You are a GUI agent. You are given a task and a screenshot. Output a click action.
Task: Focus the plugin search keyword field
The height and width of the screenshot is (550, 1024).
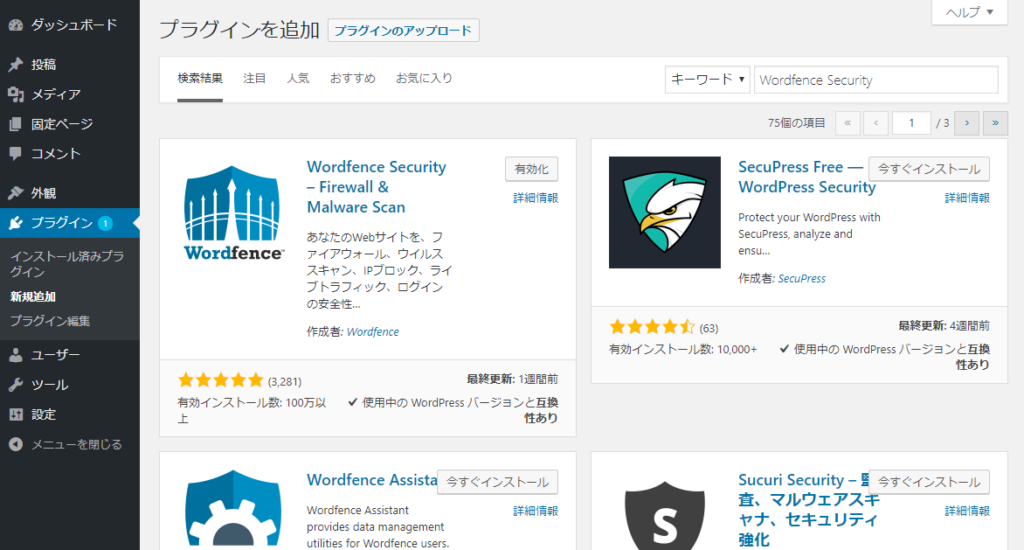tap(876, 80)
